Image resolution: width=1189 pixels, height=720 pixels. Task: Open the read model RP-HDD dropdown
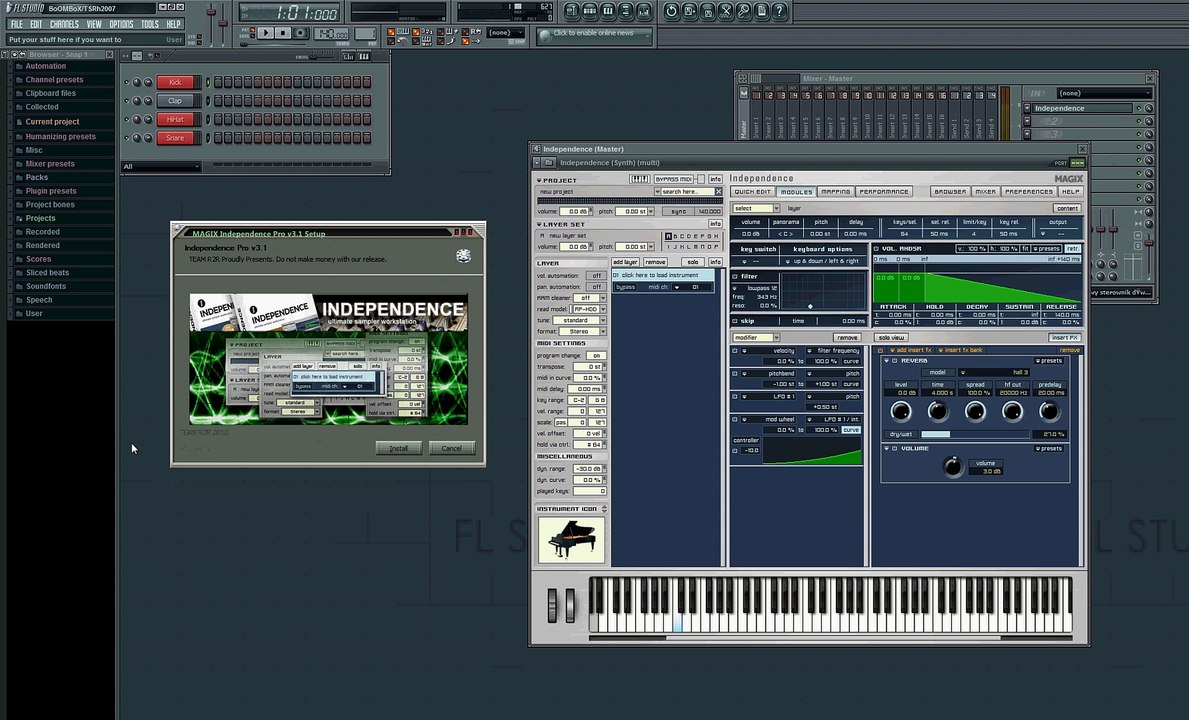coord(589,309)
